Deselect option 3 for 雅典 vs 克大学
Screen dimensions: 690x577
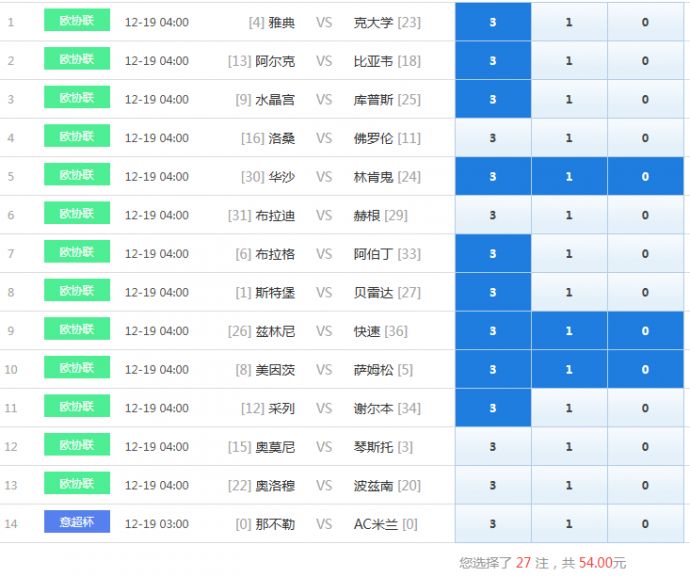493,22
